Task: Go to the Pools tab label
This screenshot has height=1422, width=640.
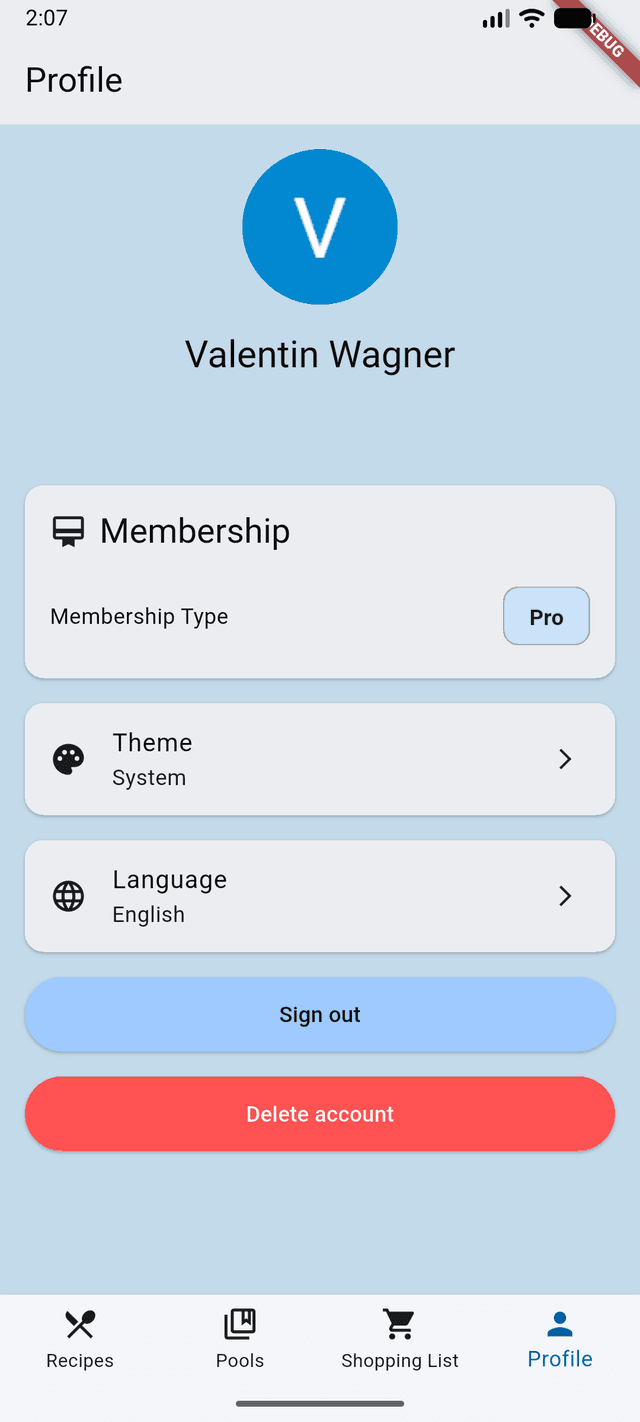Action: 240,1361
